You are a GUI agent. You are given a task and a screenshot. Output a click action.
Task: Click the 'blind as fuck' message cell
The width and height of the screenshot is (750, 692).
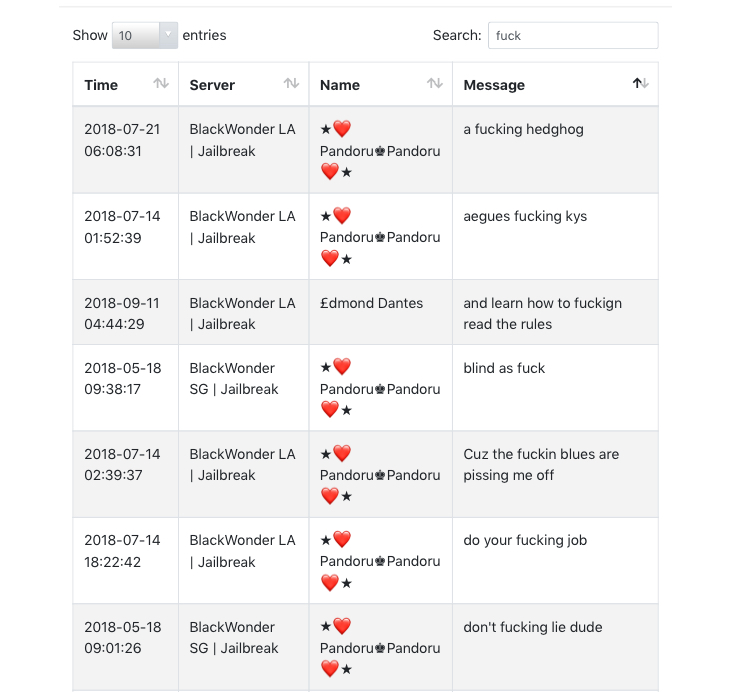point(555,387)
